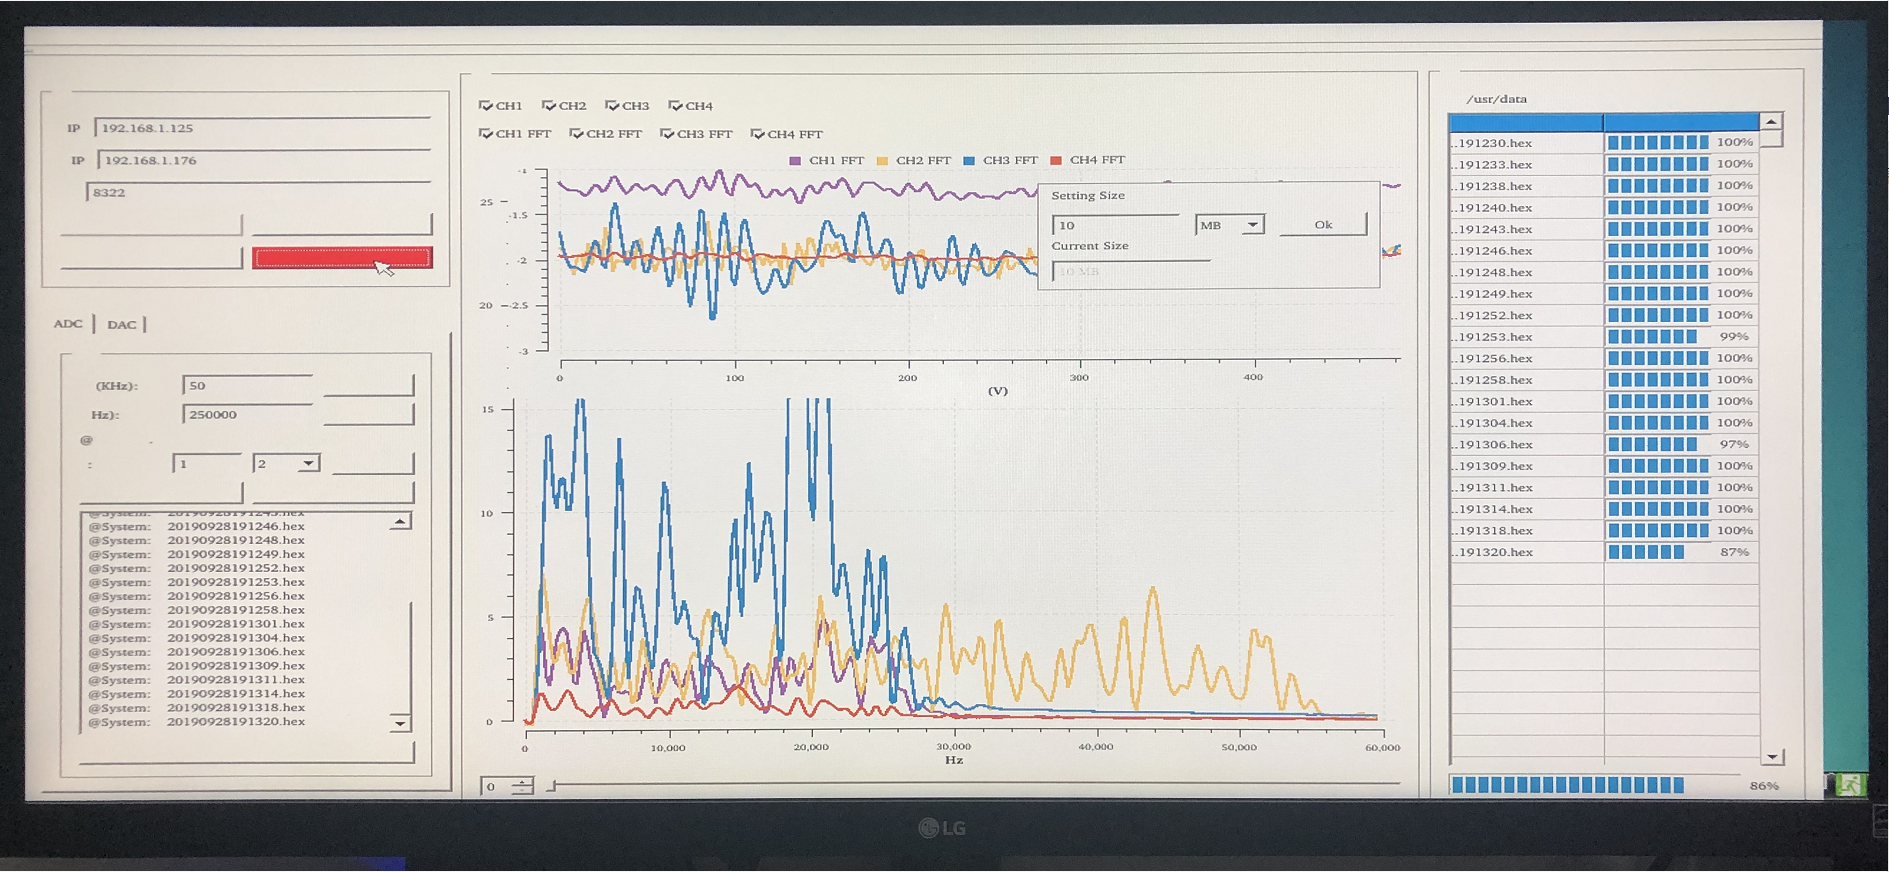Edit the Setting Size value field showing 10
This screenshot has height=872, width=1889.
pos(1116,225)
